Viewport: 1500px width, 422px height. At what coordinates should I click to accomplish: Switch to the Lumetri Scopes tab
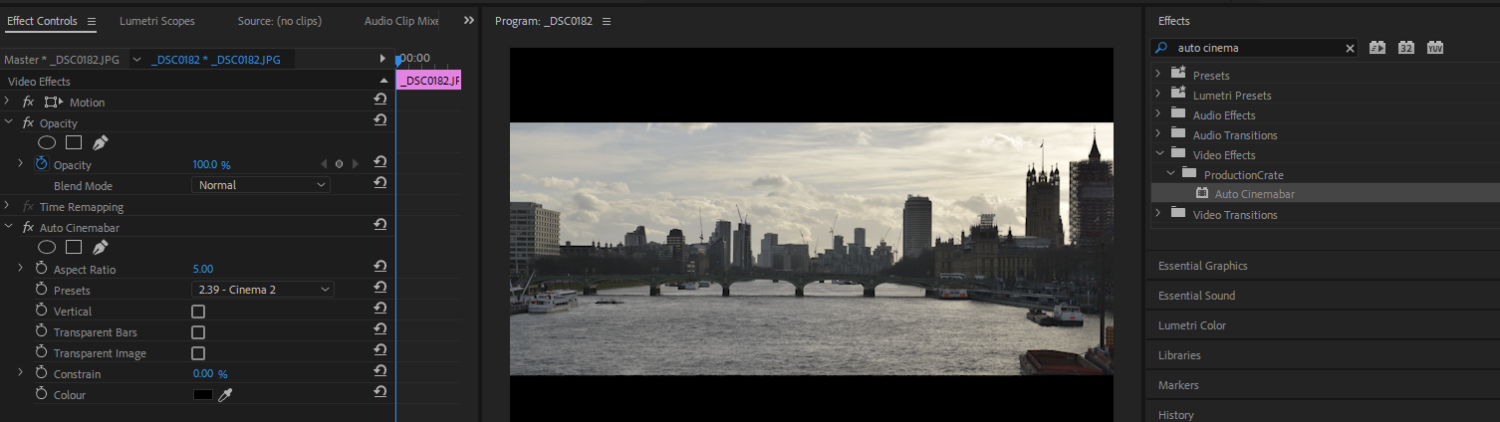tap(157, 21)
